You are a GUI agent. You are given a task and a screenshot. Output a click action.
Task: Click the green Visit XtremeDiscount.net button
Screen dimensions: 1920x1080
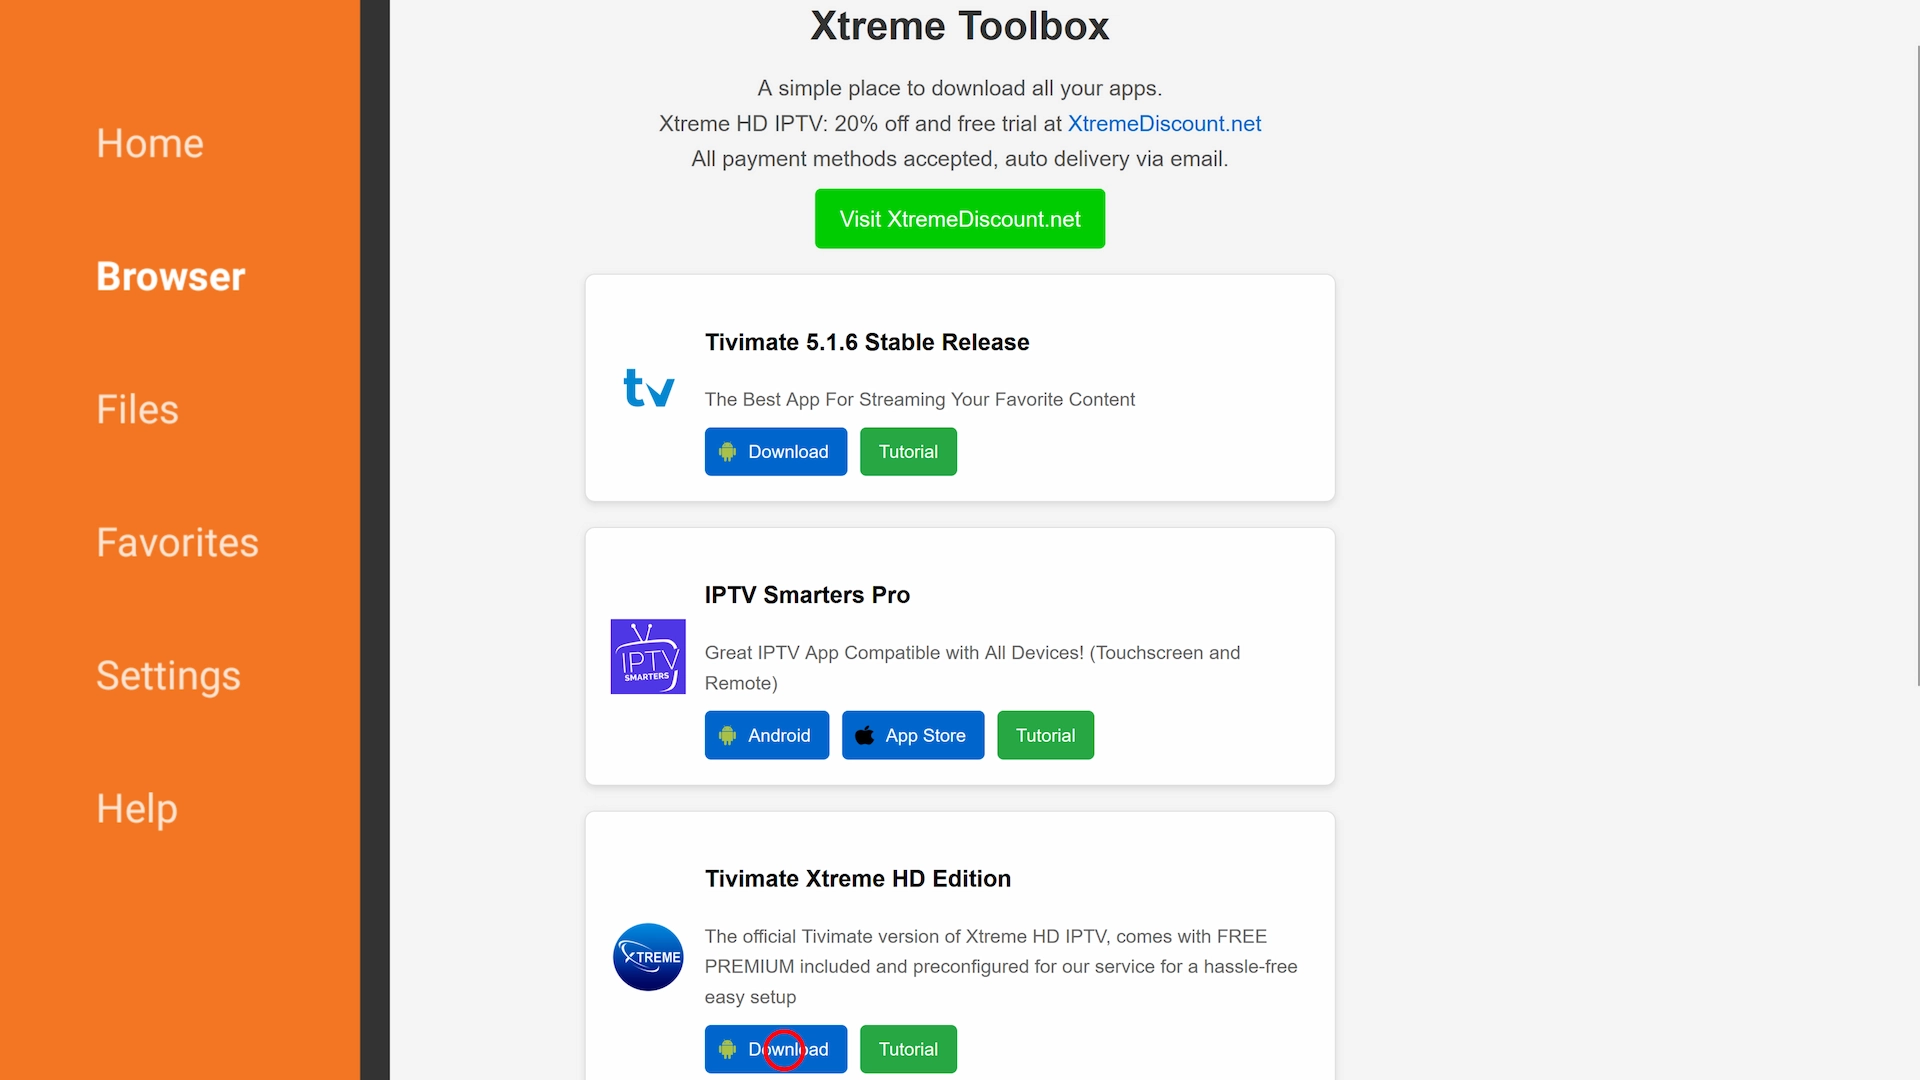pos(960,219)
